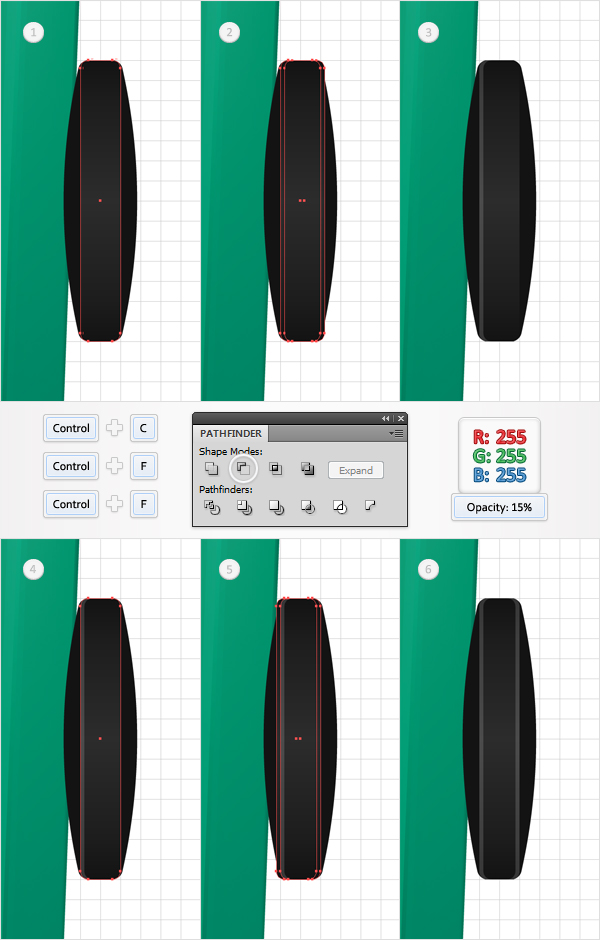
Task: Open the Pathfinder panel flyout menu
Action: (396, 433)
